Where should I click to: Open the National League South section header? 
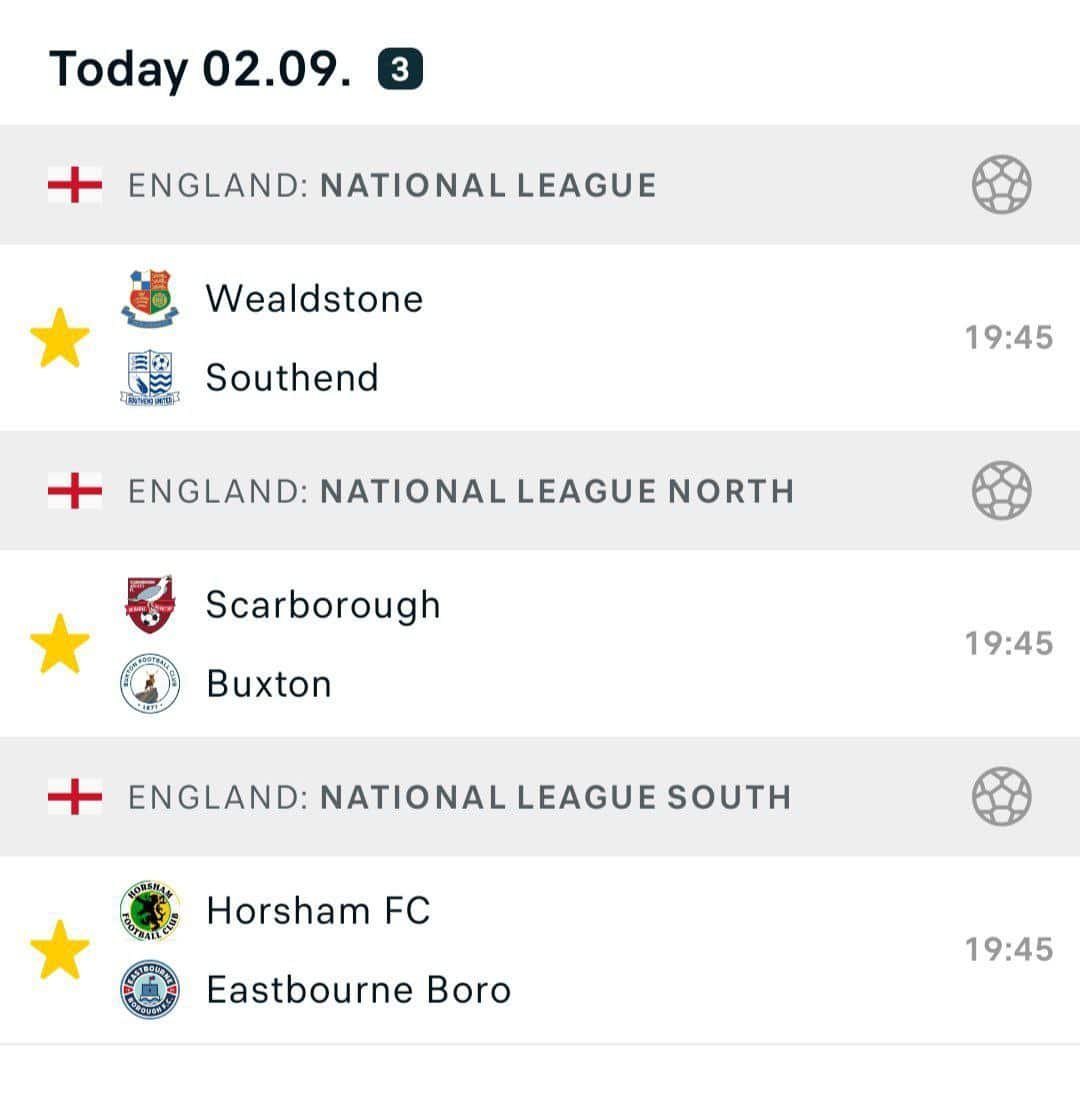[540, 796]
